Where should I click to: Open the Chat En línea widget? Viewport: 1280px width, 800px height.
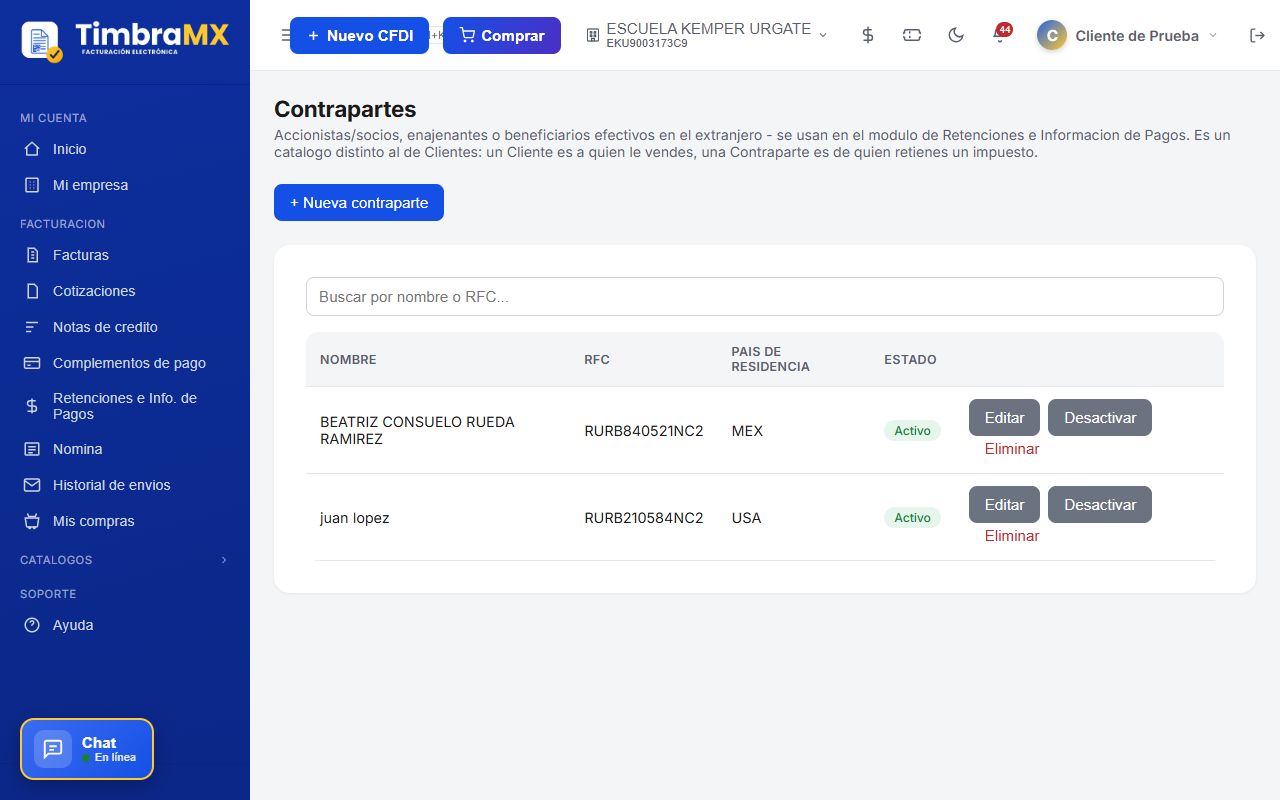(87, 749)
